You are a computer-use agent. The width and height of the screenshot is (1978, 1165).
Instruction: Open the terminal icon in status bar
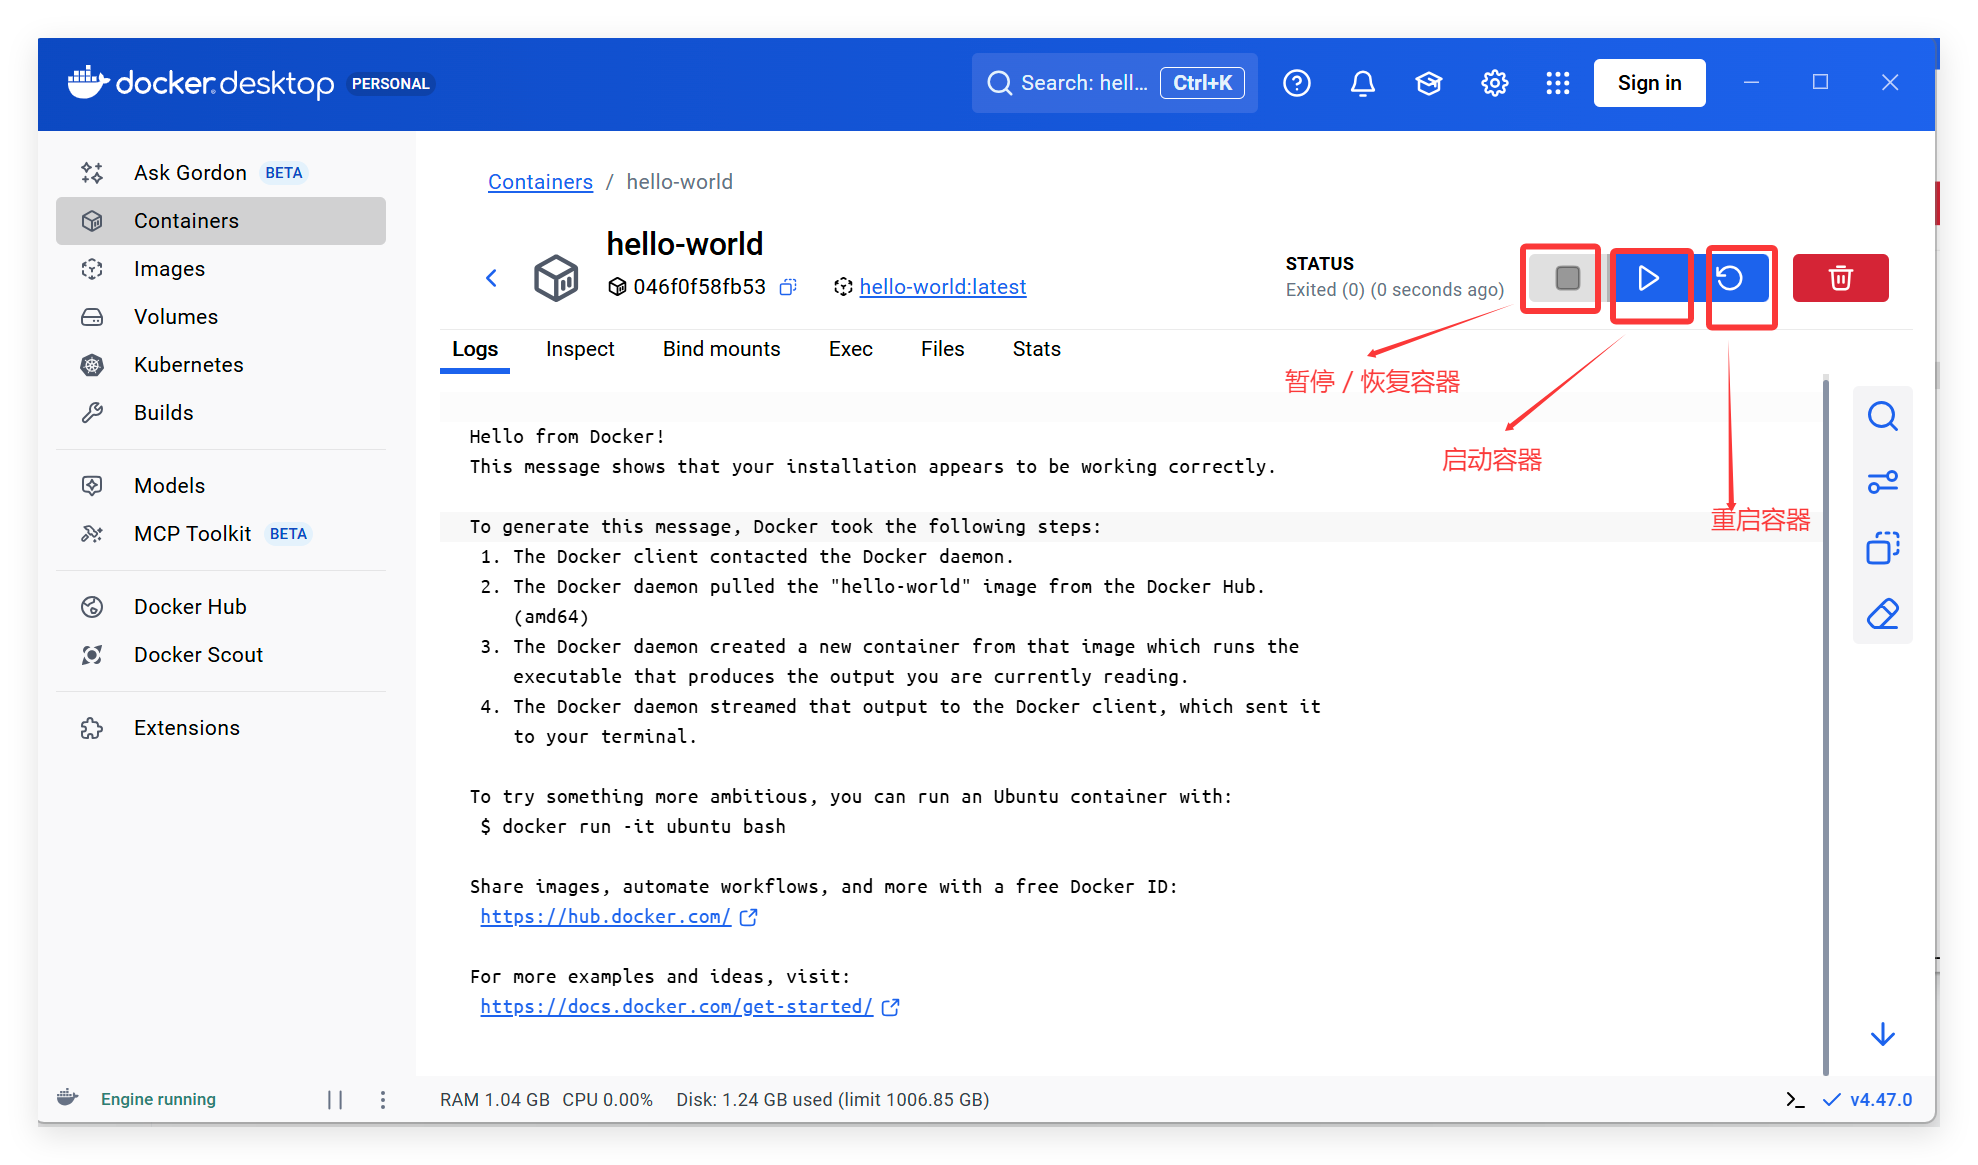click(x=1795, y=1099)
